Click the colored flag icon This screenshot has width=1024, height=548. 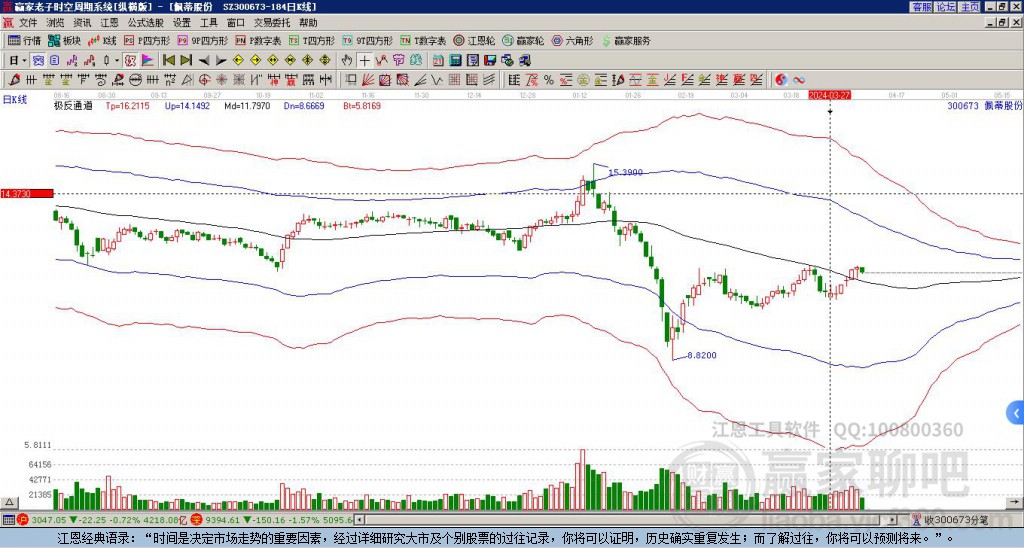coord(148,61)
